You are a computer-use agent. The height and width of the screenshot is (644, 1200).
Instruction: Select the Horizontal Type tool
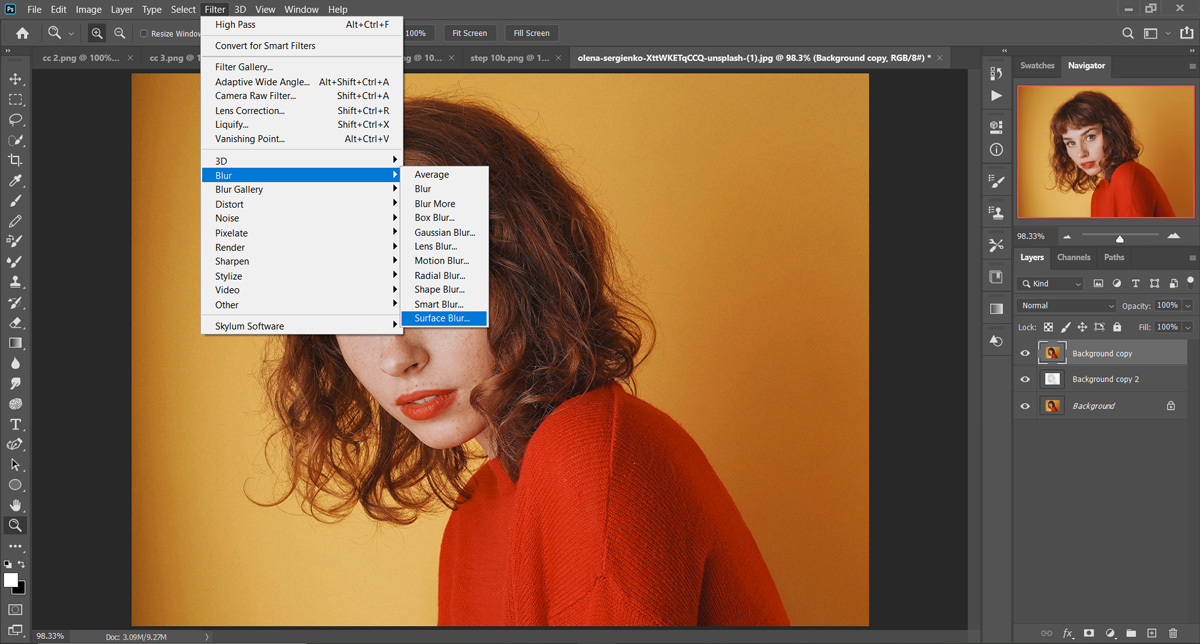pos(15,424)
